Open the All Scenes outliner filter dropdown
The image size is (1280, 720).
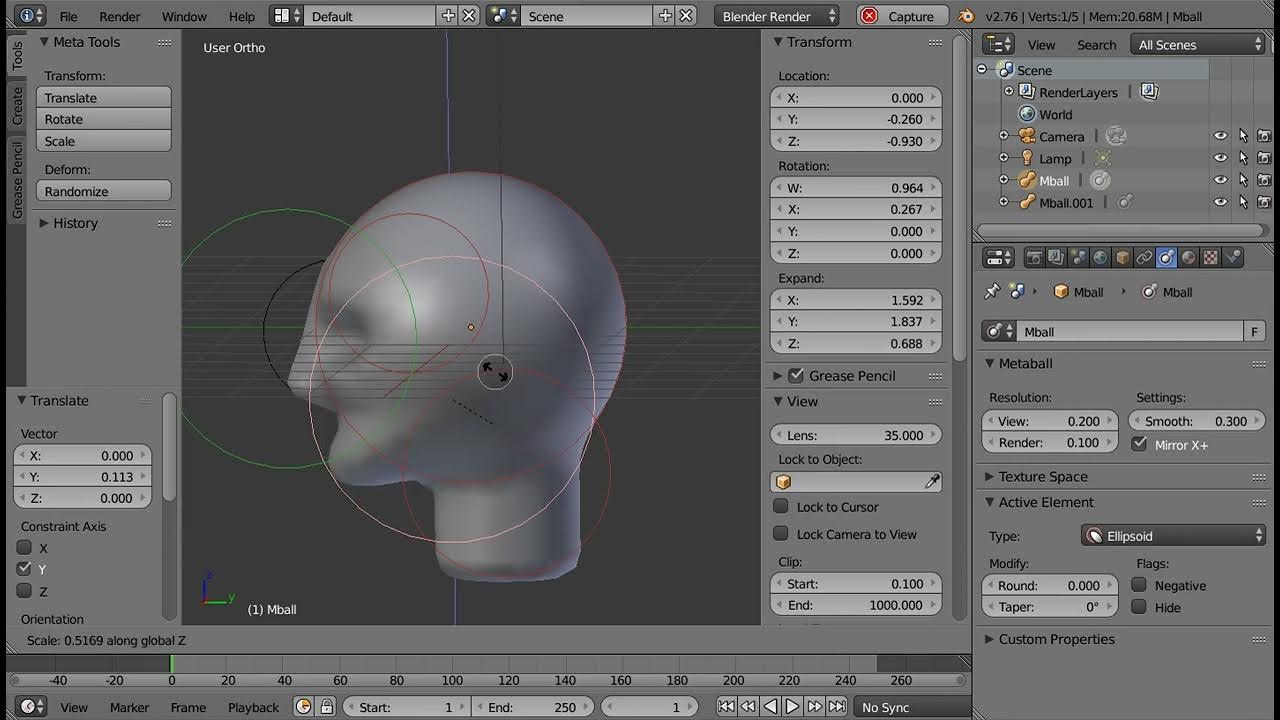pyautogui.click(x=1199, y=44)
